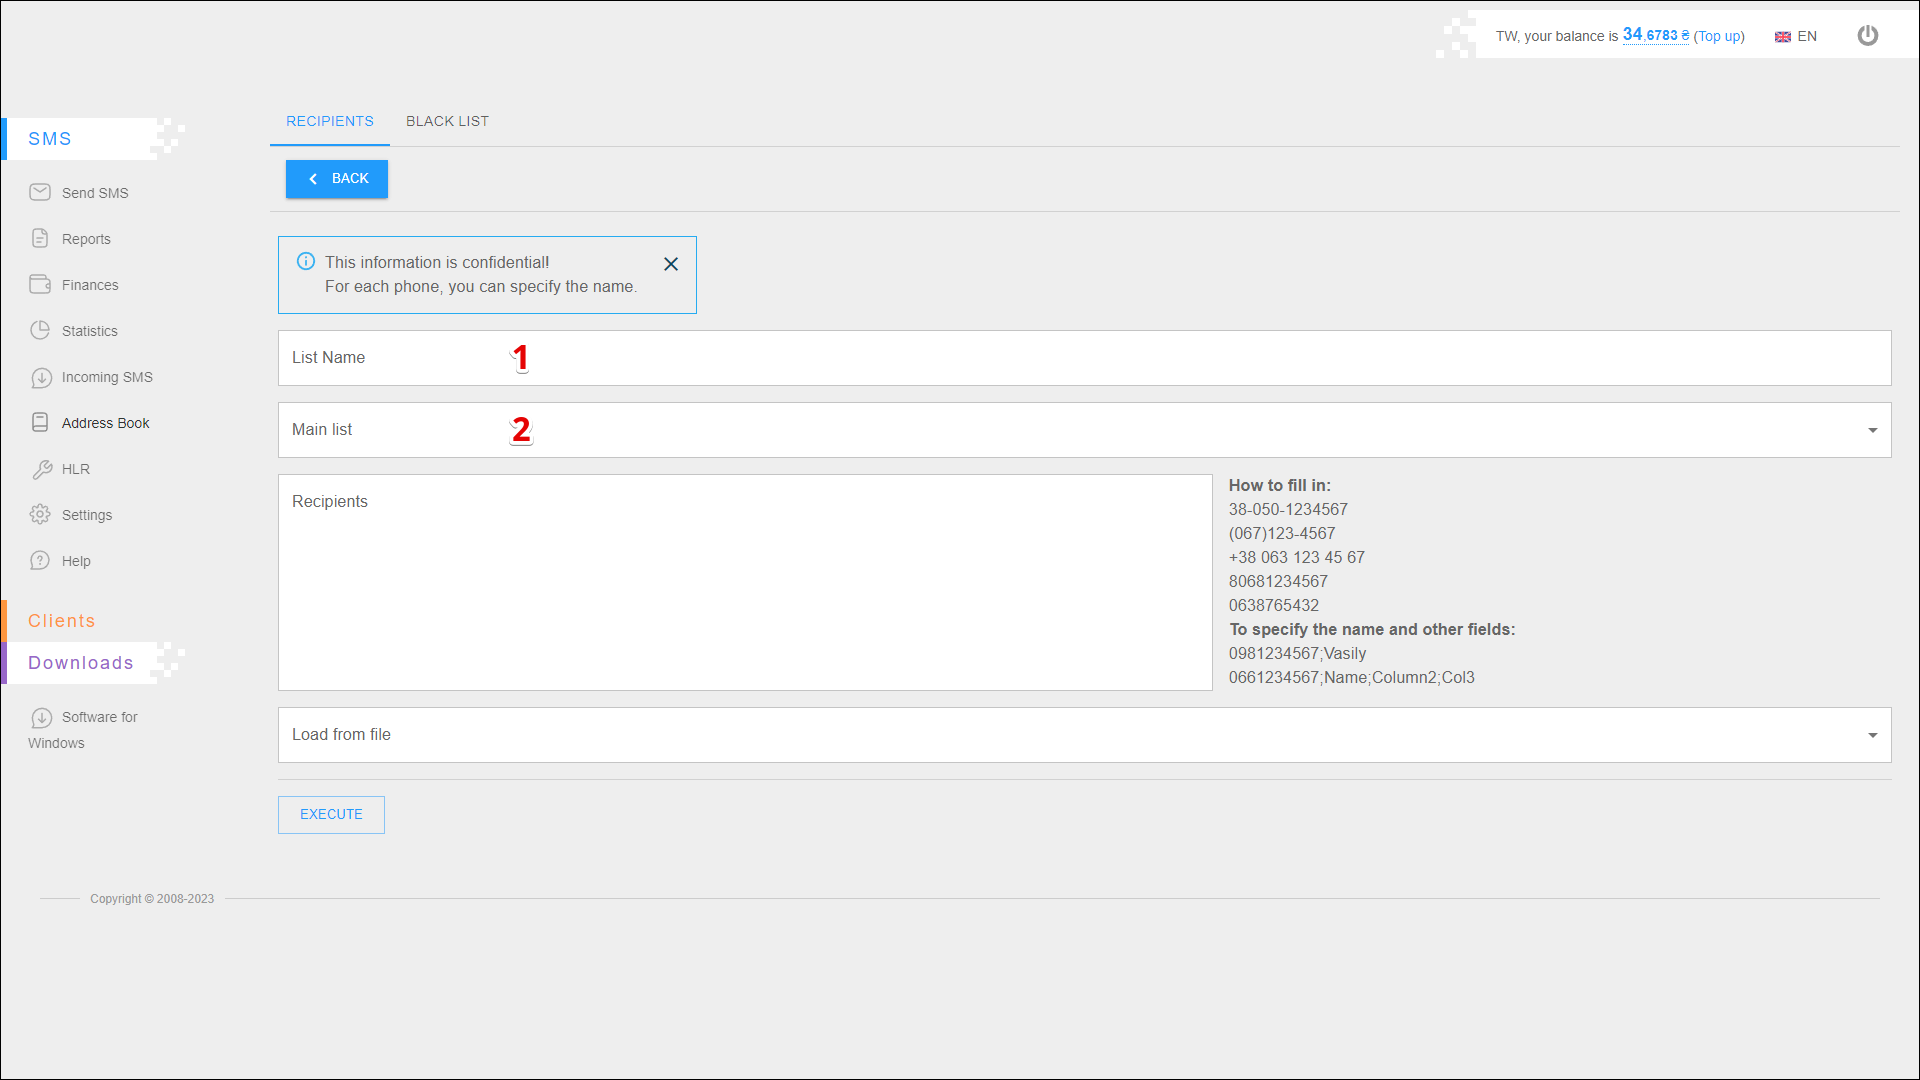Open Settings gear icon in sidebar
Image resolution: width=1920 pixels, height=1080 pixels.
pyautogui.click(x=40, y=514)
